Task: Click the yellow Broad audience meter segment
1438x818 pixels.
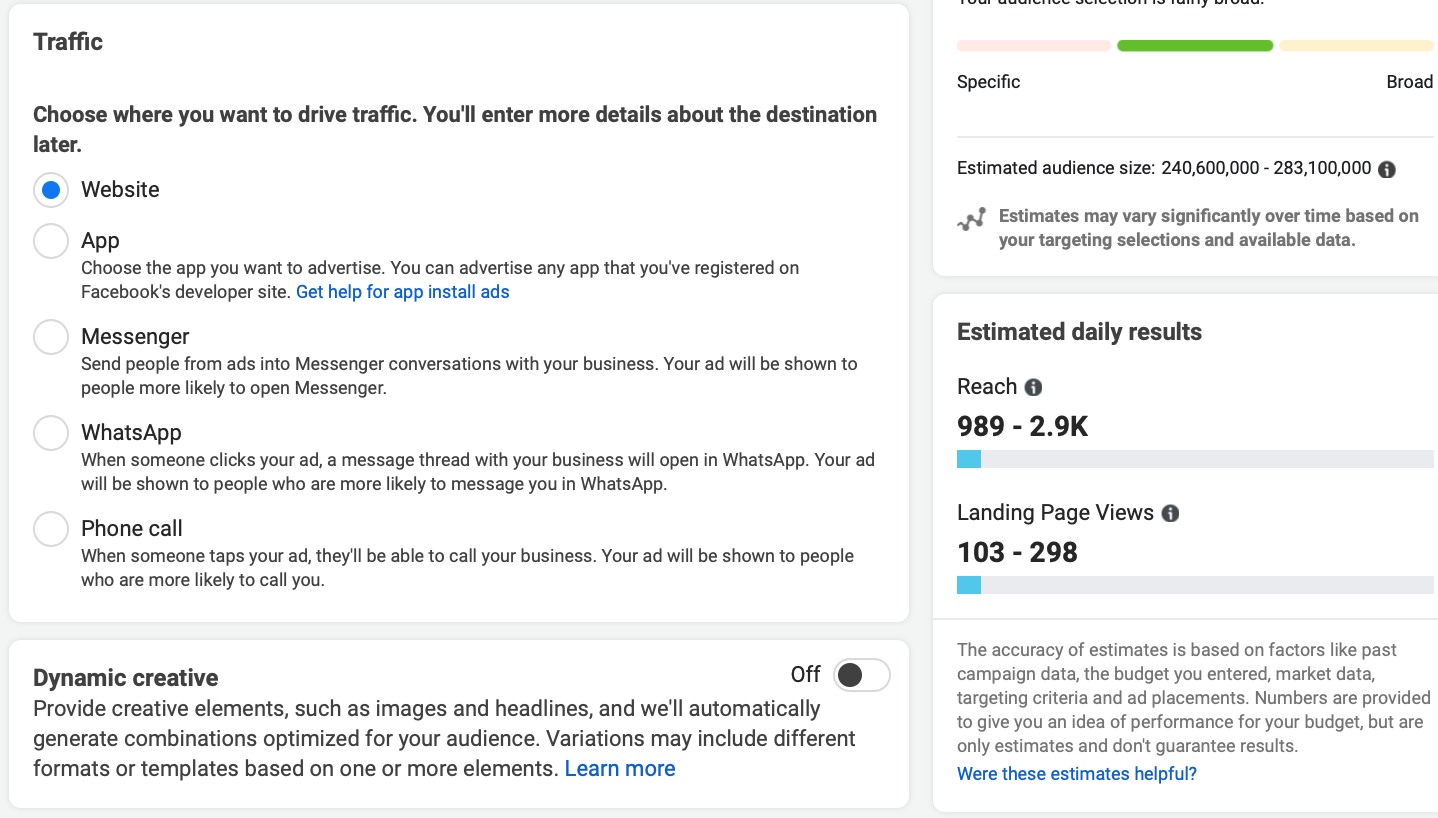Action: [x=1356, y=46]
